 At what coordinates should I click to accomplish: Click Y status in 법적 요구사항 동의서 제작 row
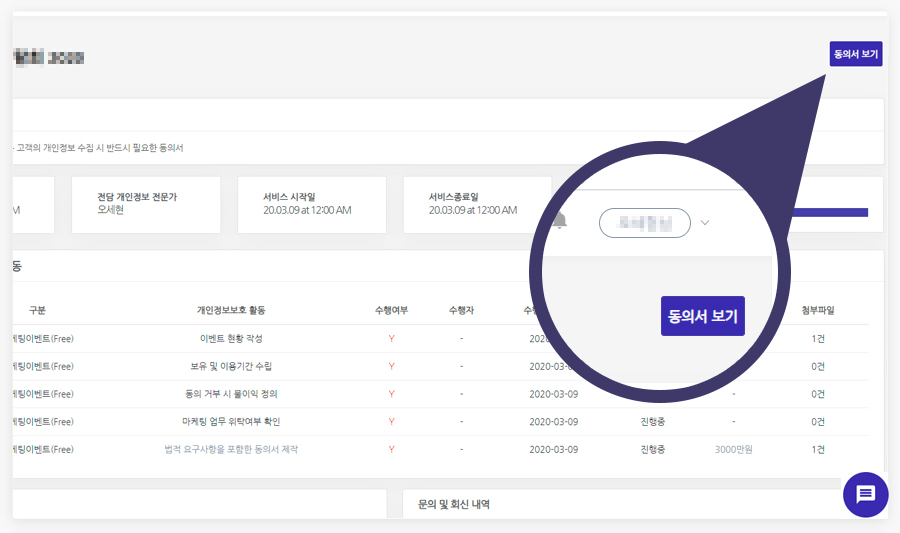(391, 449)
